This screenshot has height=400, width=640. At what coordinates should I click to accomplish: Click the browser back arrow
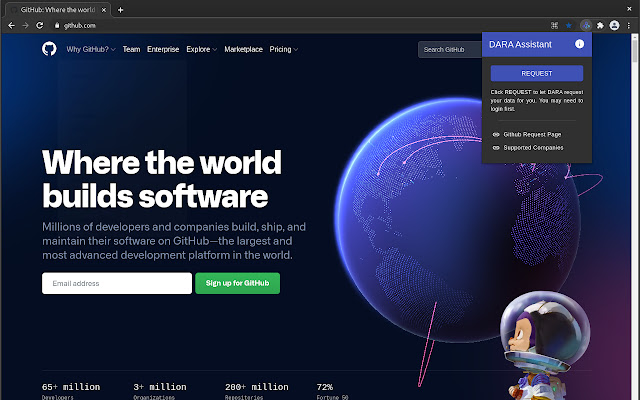11,25
